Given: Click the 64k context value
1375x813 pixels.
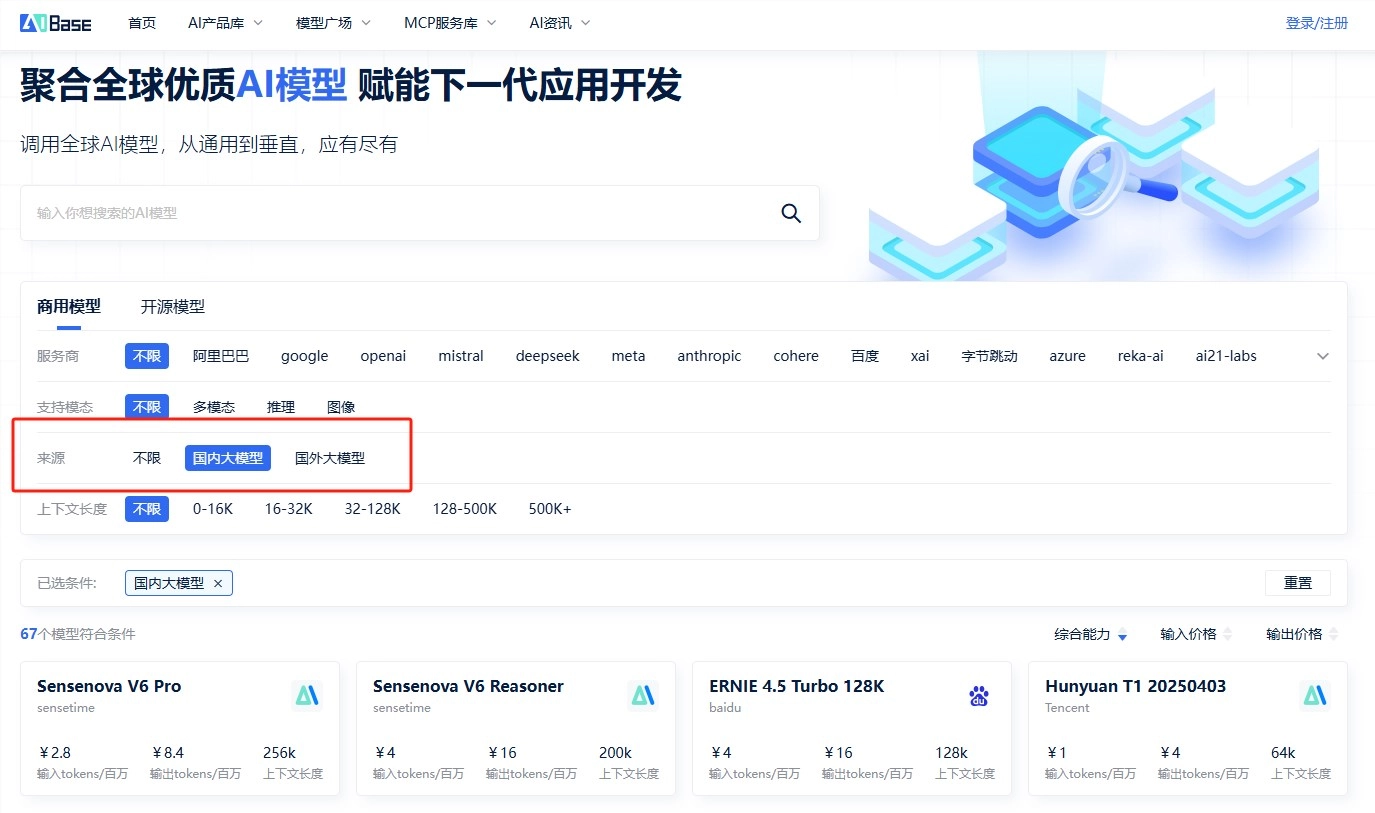Looking at the screenshot, I should click(x=1284, y=753).
